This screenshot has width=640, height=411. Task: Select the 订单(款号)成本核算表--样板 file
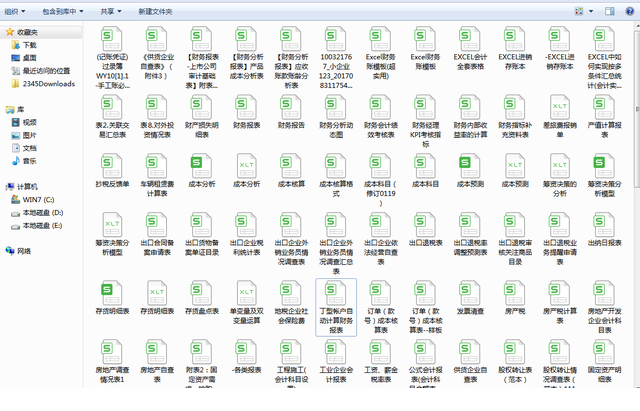[x=426, y=307]
